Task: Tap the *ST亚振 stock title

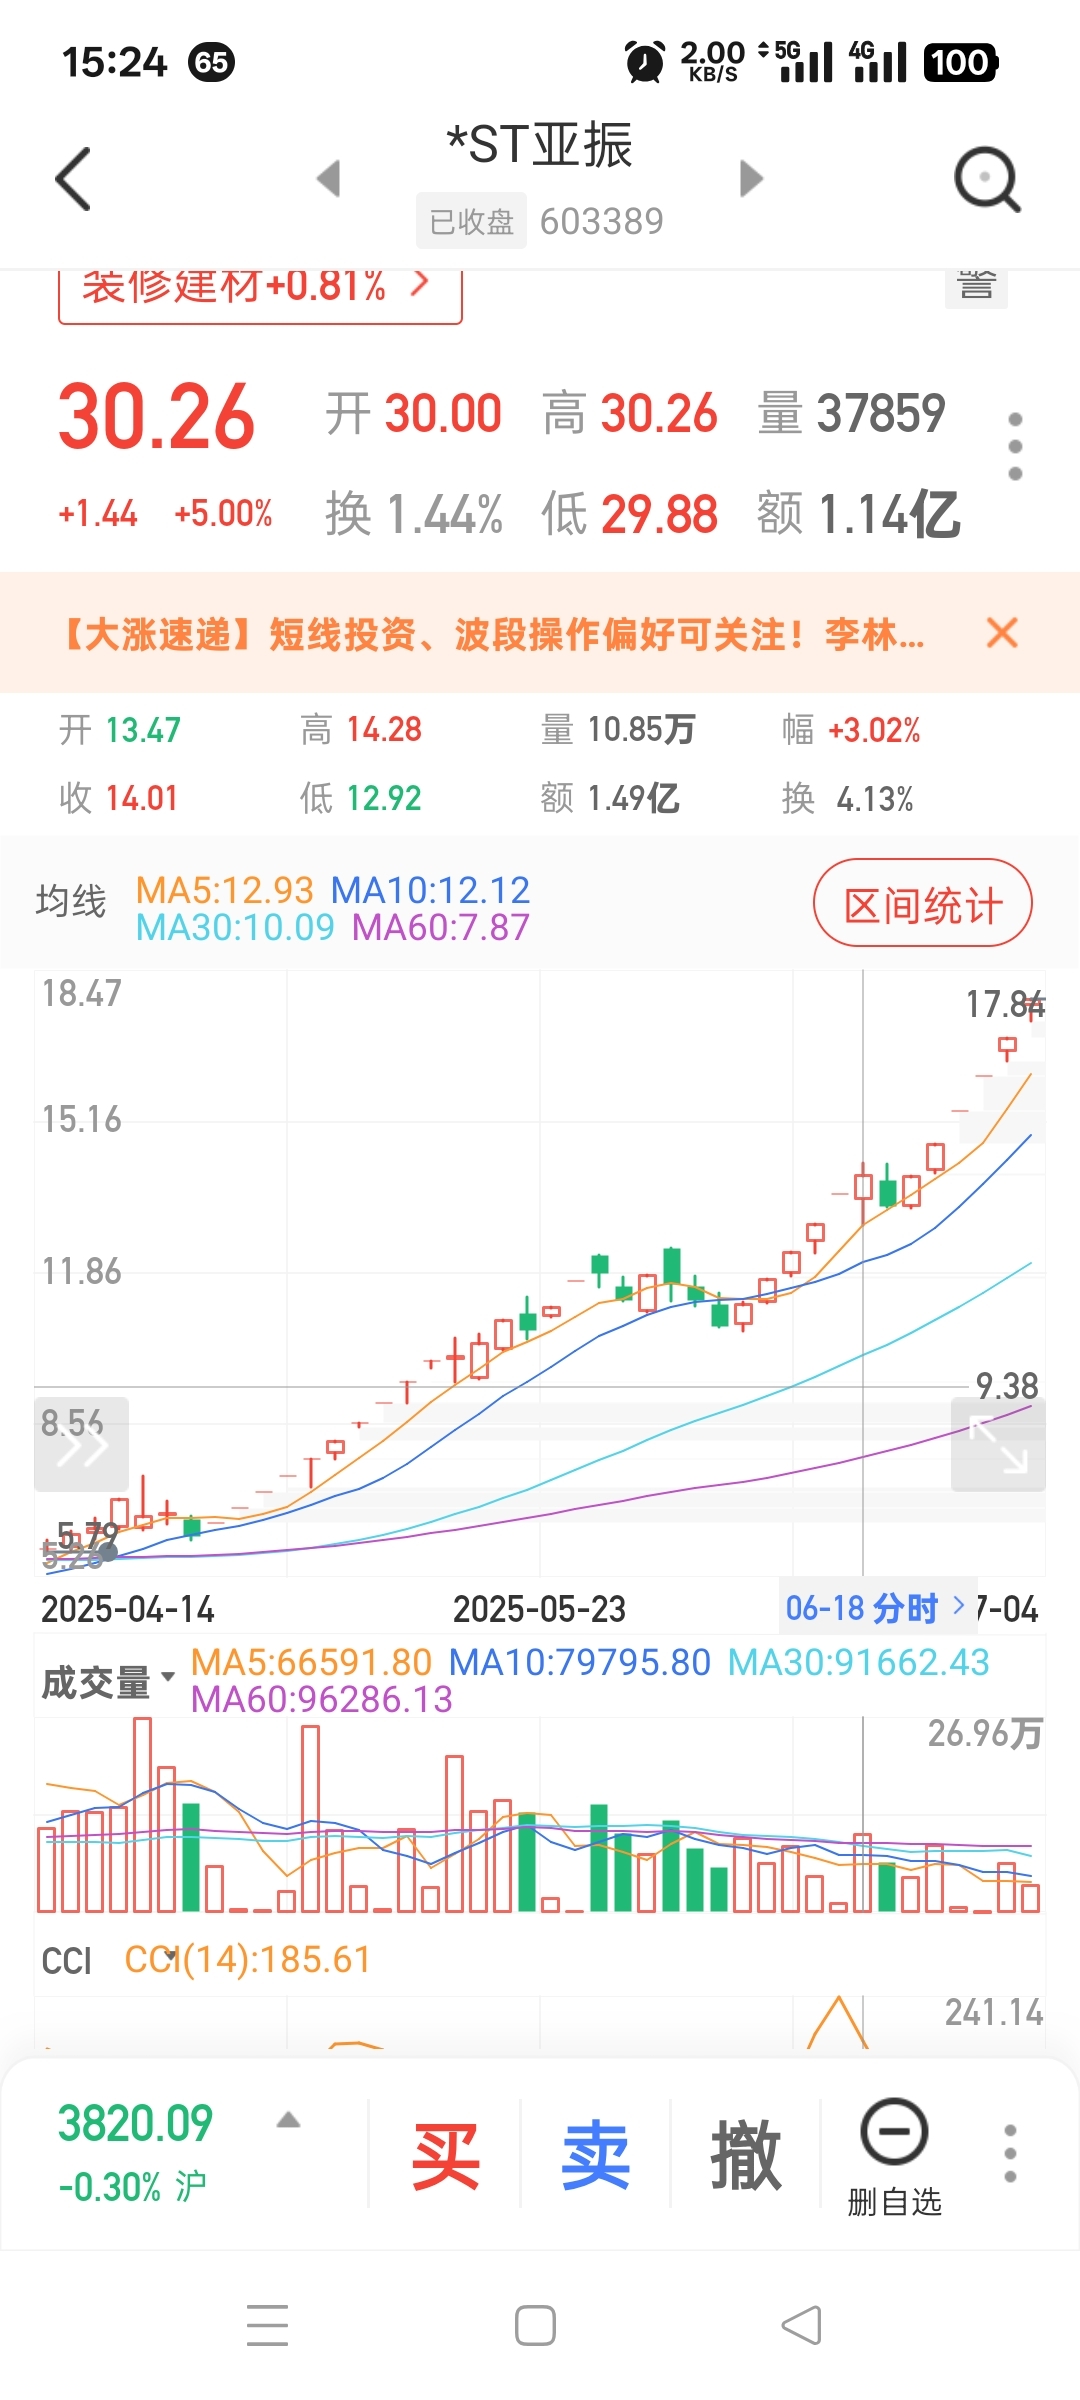Action: pyautogui.click(x=540, y=145)
